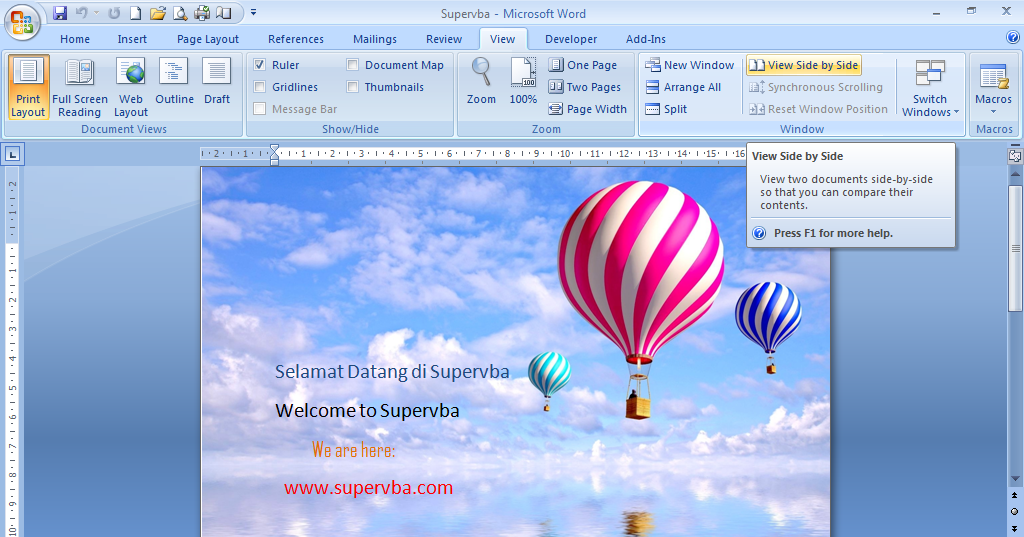Enable the Gridlines checkbox

(259, 87)
